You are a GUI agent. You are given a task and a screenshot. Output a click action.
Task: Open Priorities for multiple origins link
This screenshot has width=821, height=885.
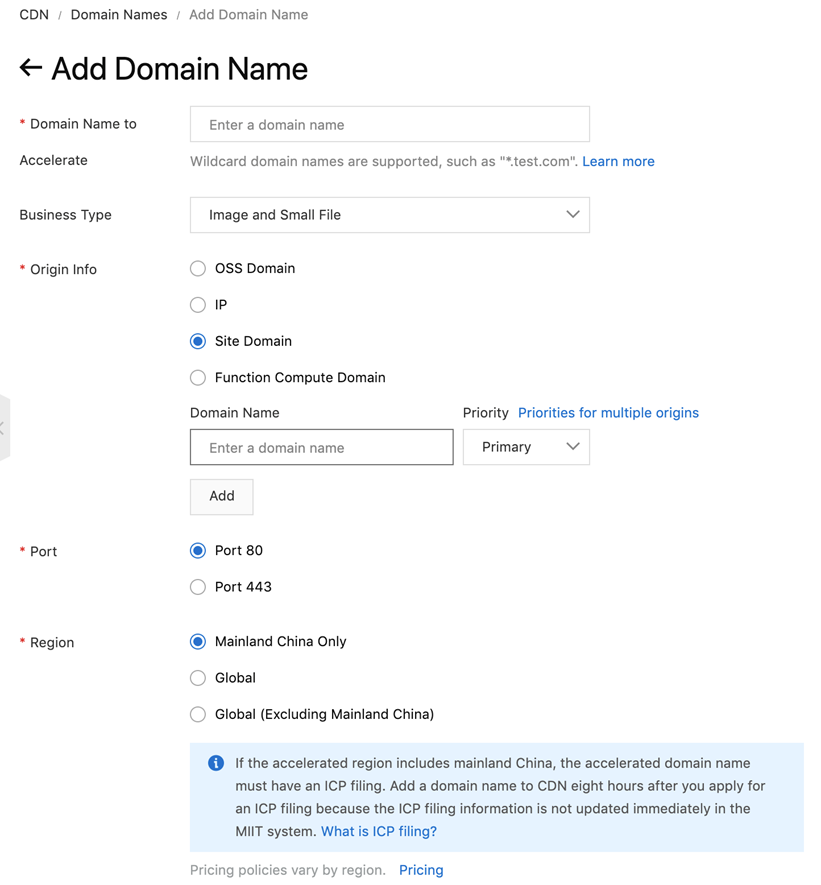(x=608, y=413)
